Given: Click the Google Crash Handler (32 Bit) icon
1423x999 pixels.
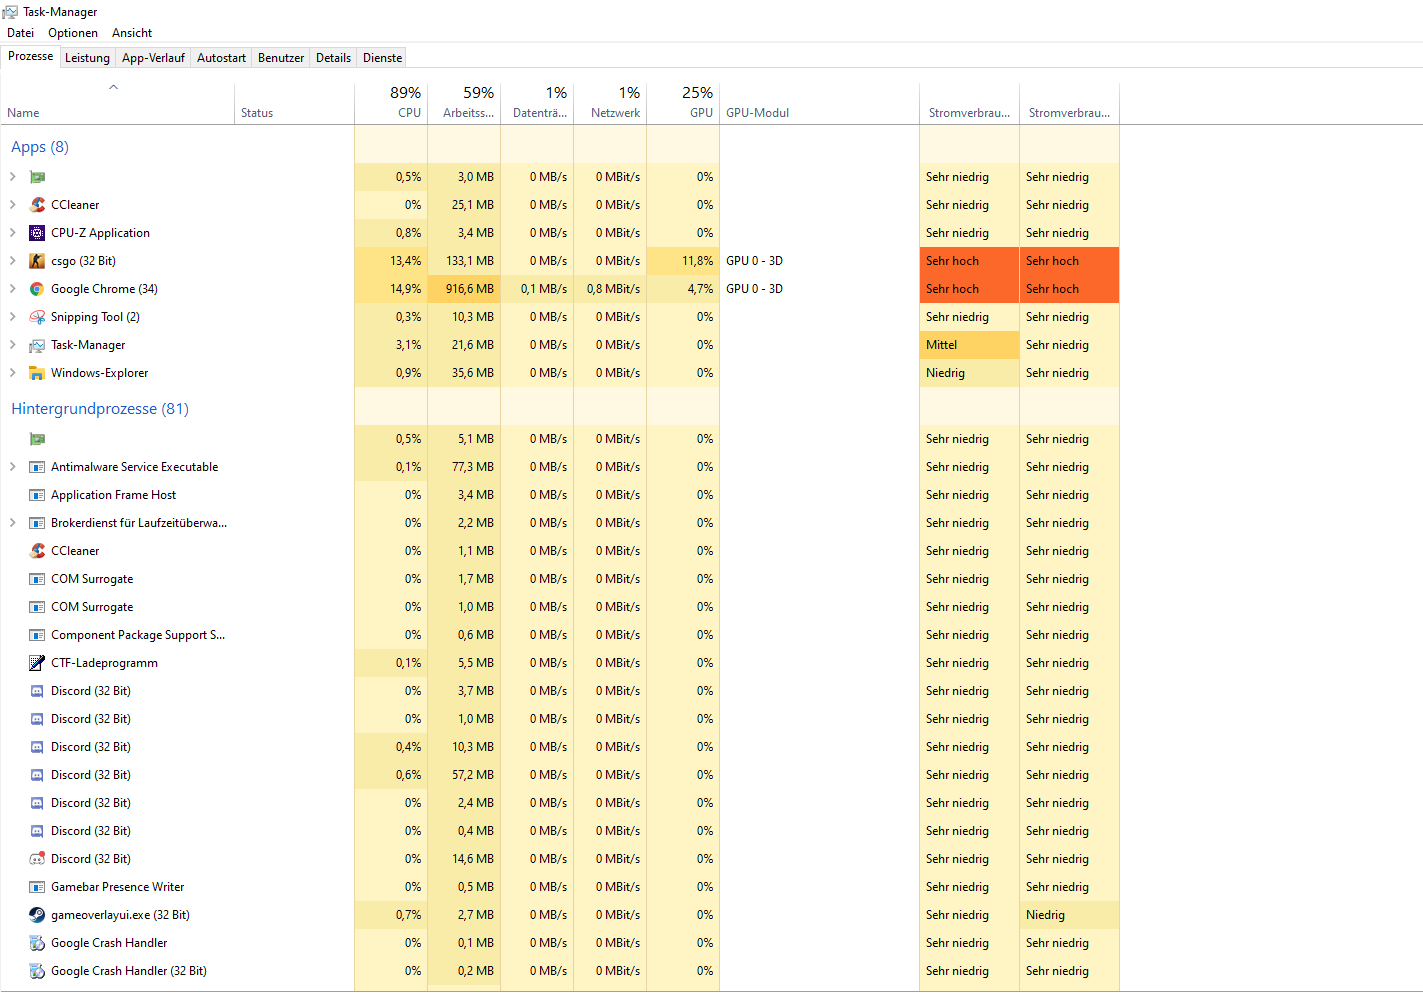Looking at the screenshot, I should tap(37, 971).
